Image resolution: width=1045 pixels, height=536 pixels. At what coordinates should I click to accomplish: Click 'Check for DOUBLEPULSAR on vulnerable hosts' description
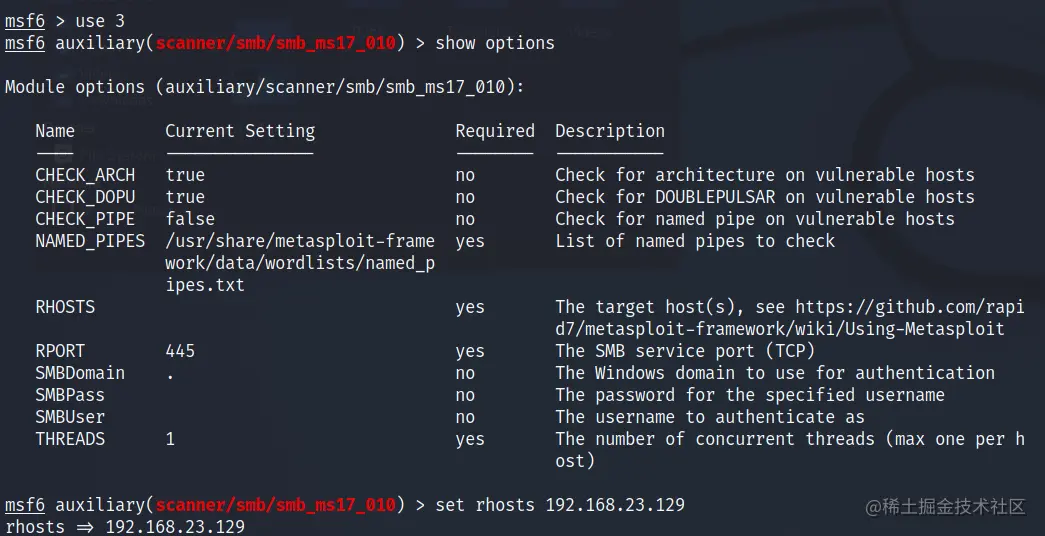tap(765, 197)
